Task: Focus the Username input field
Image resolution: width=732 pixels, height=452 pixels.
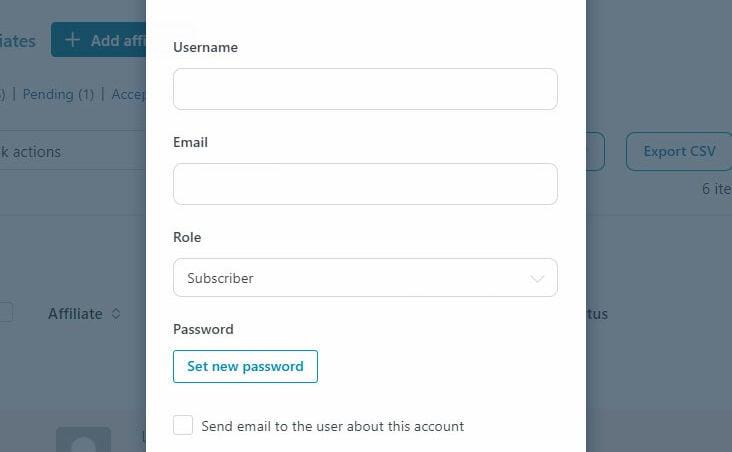Action: (365, 89)
